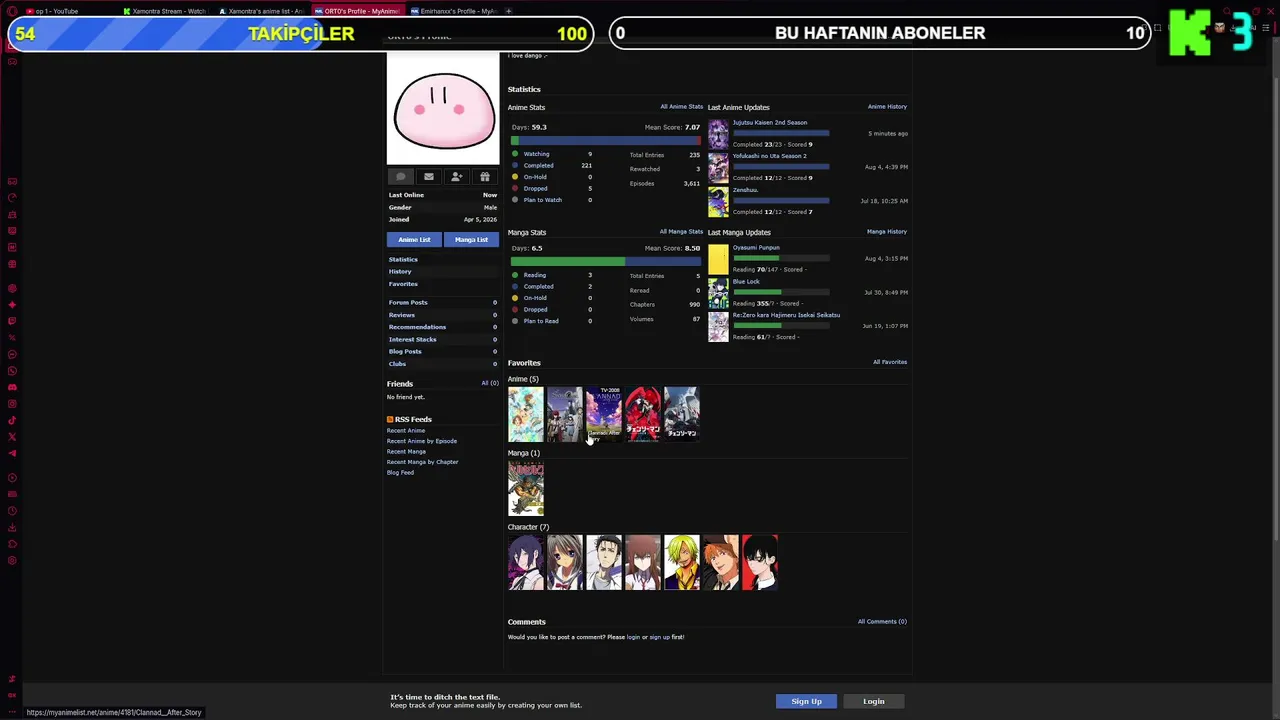
Task: Click the Login button in bottom banner
Action: click(x=874, y=701)
